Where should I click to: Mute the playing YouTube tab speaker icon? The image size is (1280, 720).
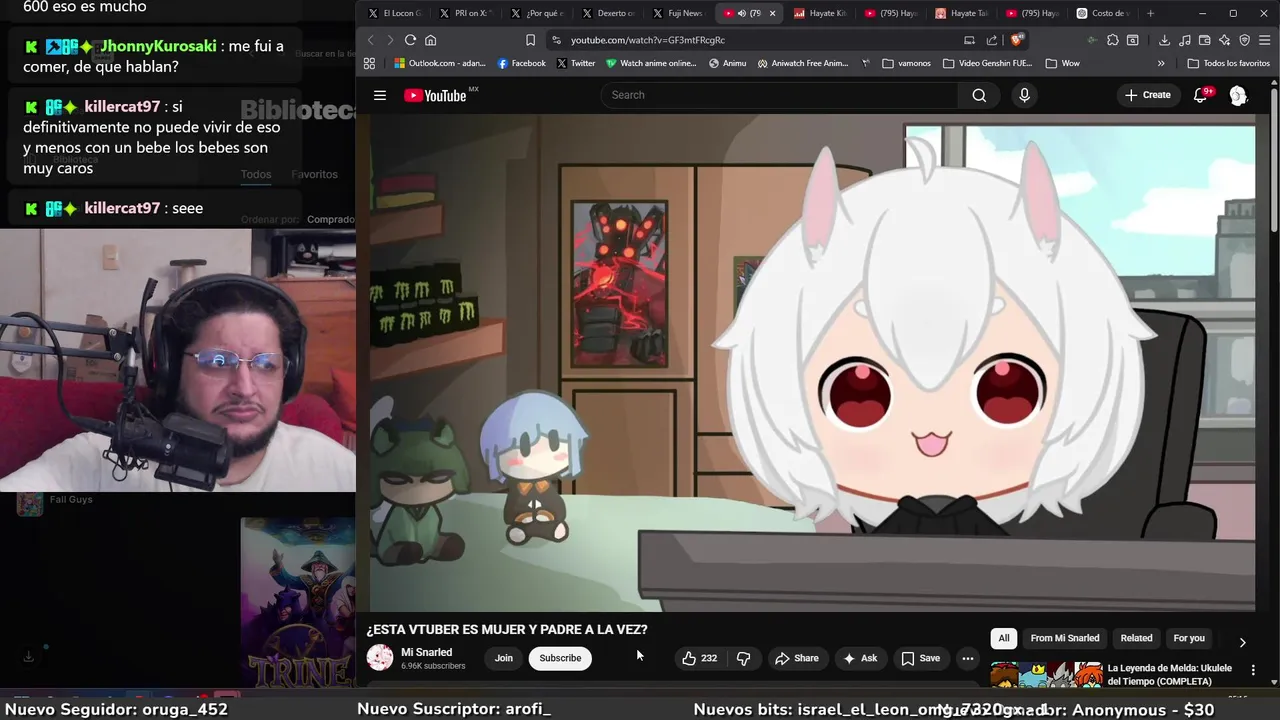coord(741,13)
